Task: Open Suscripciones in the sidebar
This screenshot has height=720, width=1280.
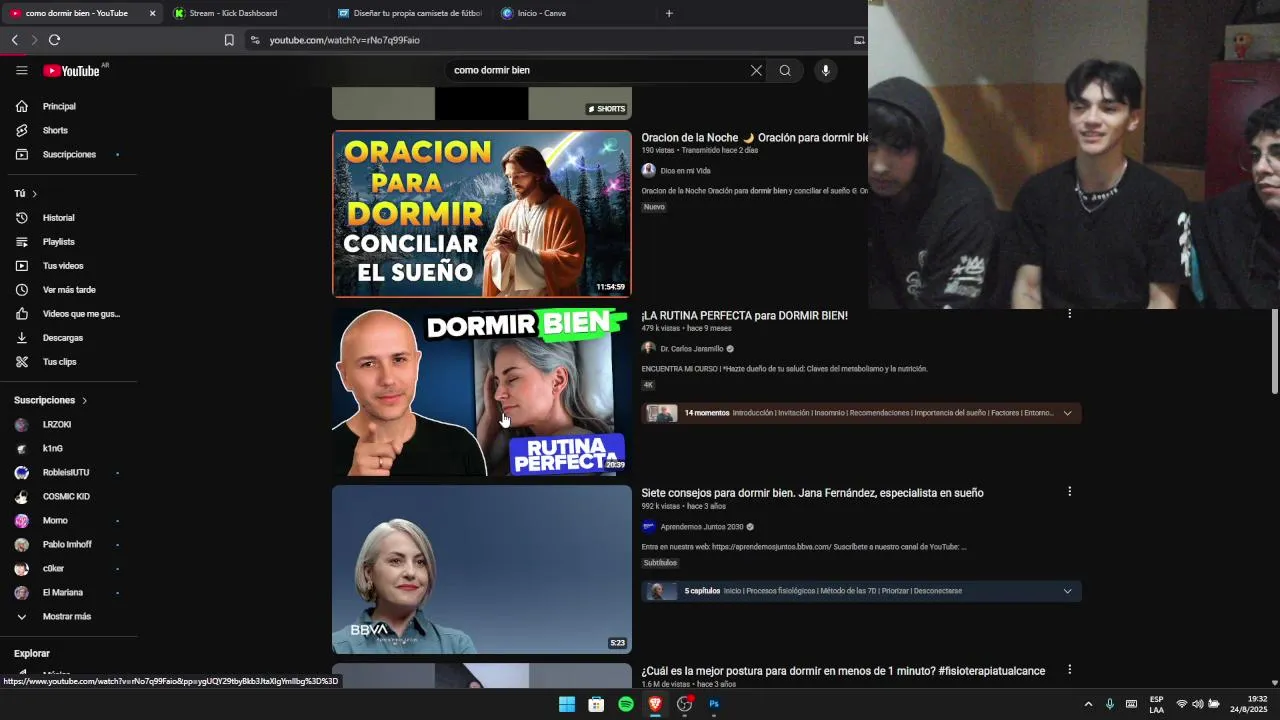Action: (x=68, y=154)
